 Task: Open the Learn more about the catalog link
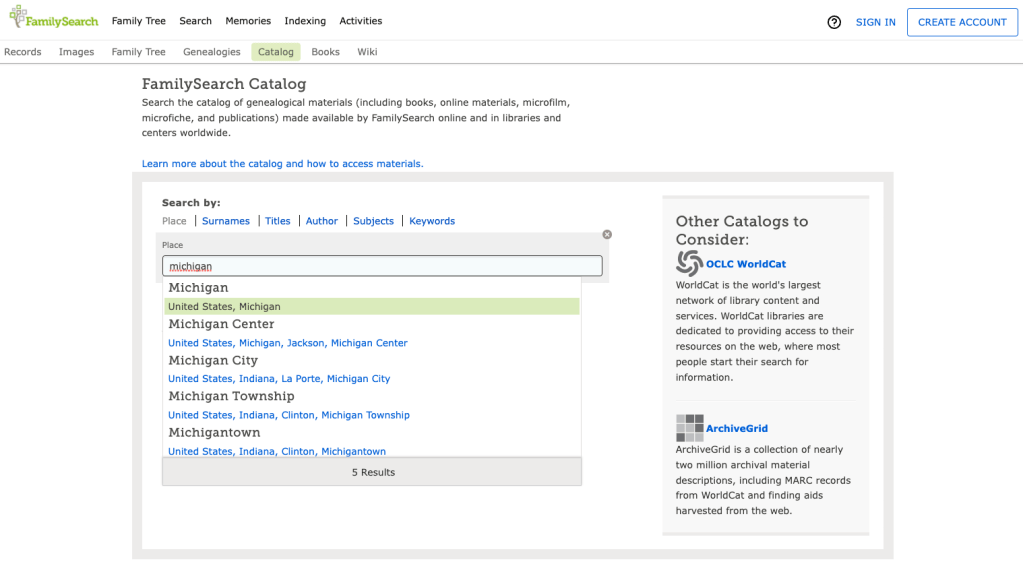click(x=282, y=164)
